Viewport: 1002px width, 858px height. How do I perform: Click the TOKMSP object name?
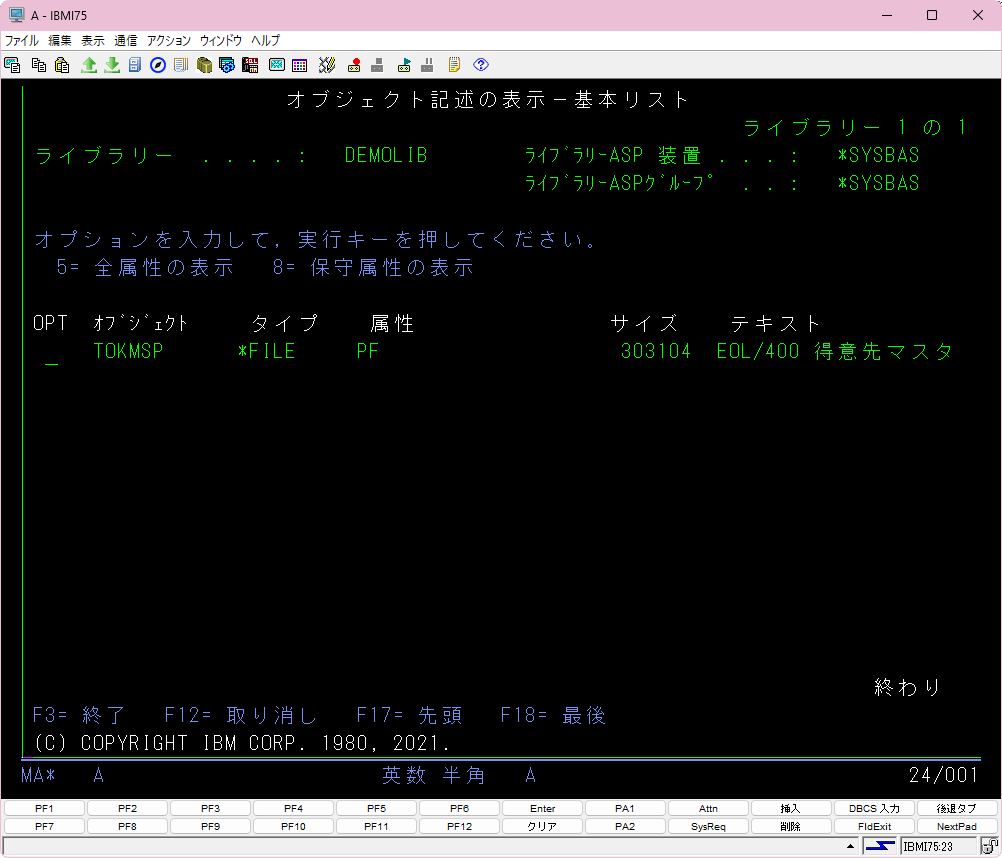[128, 351]
